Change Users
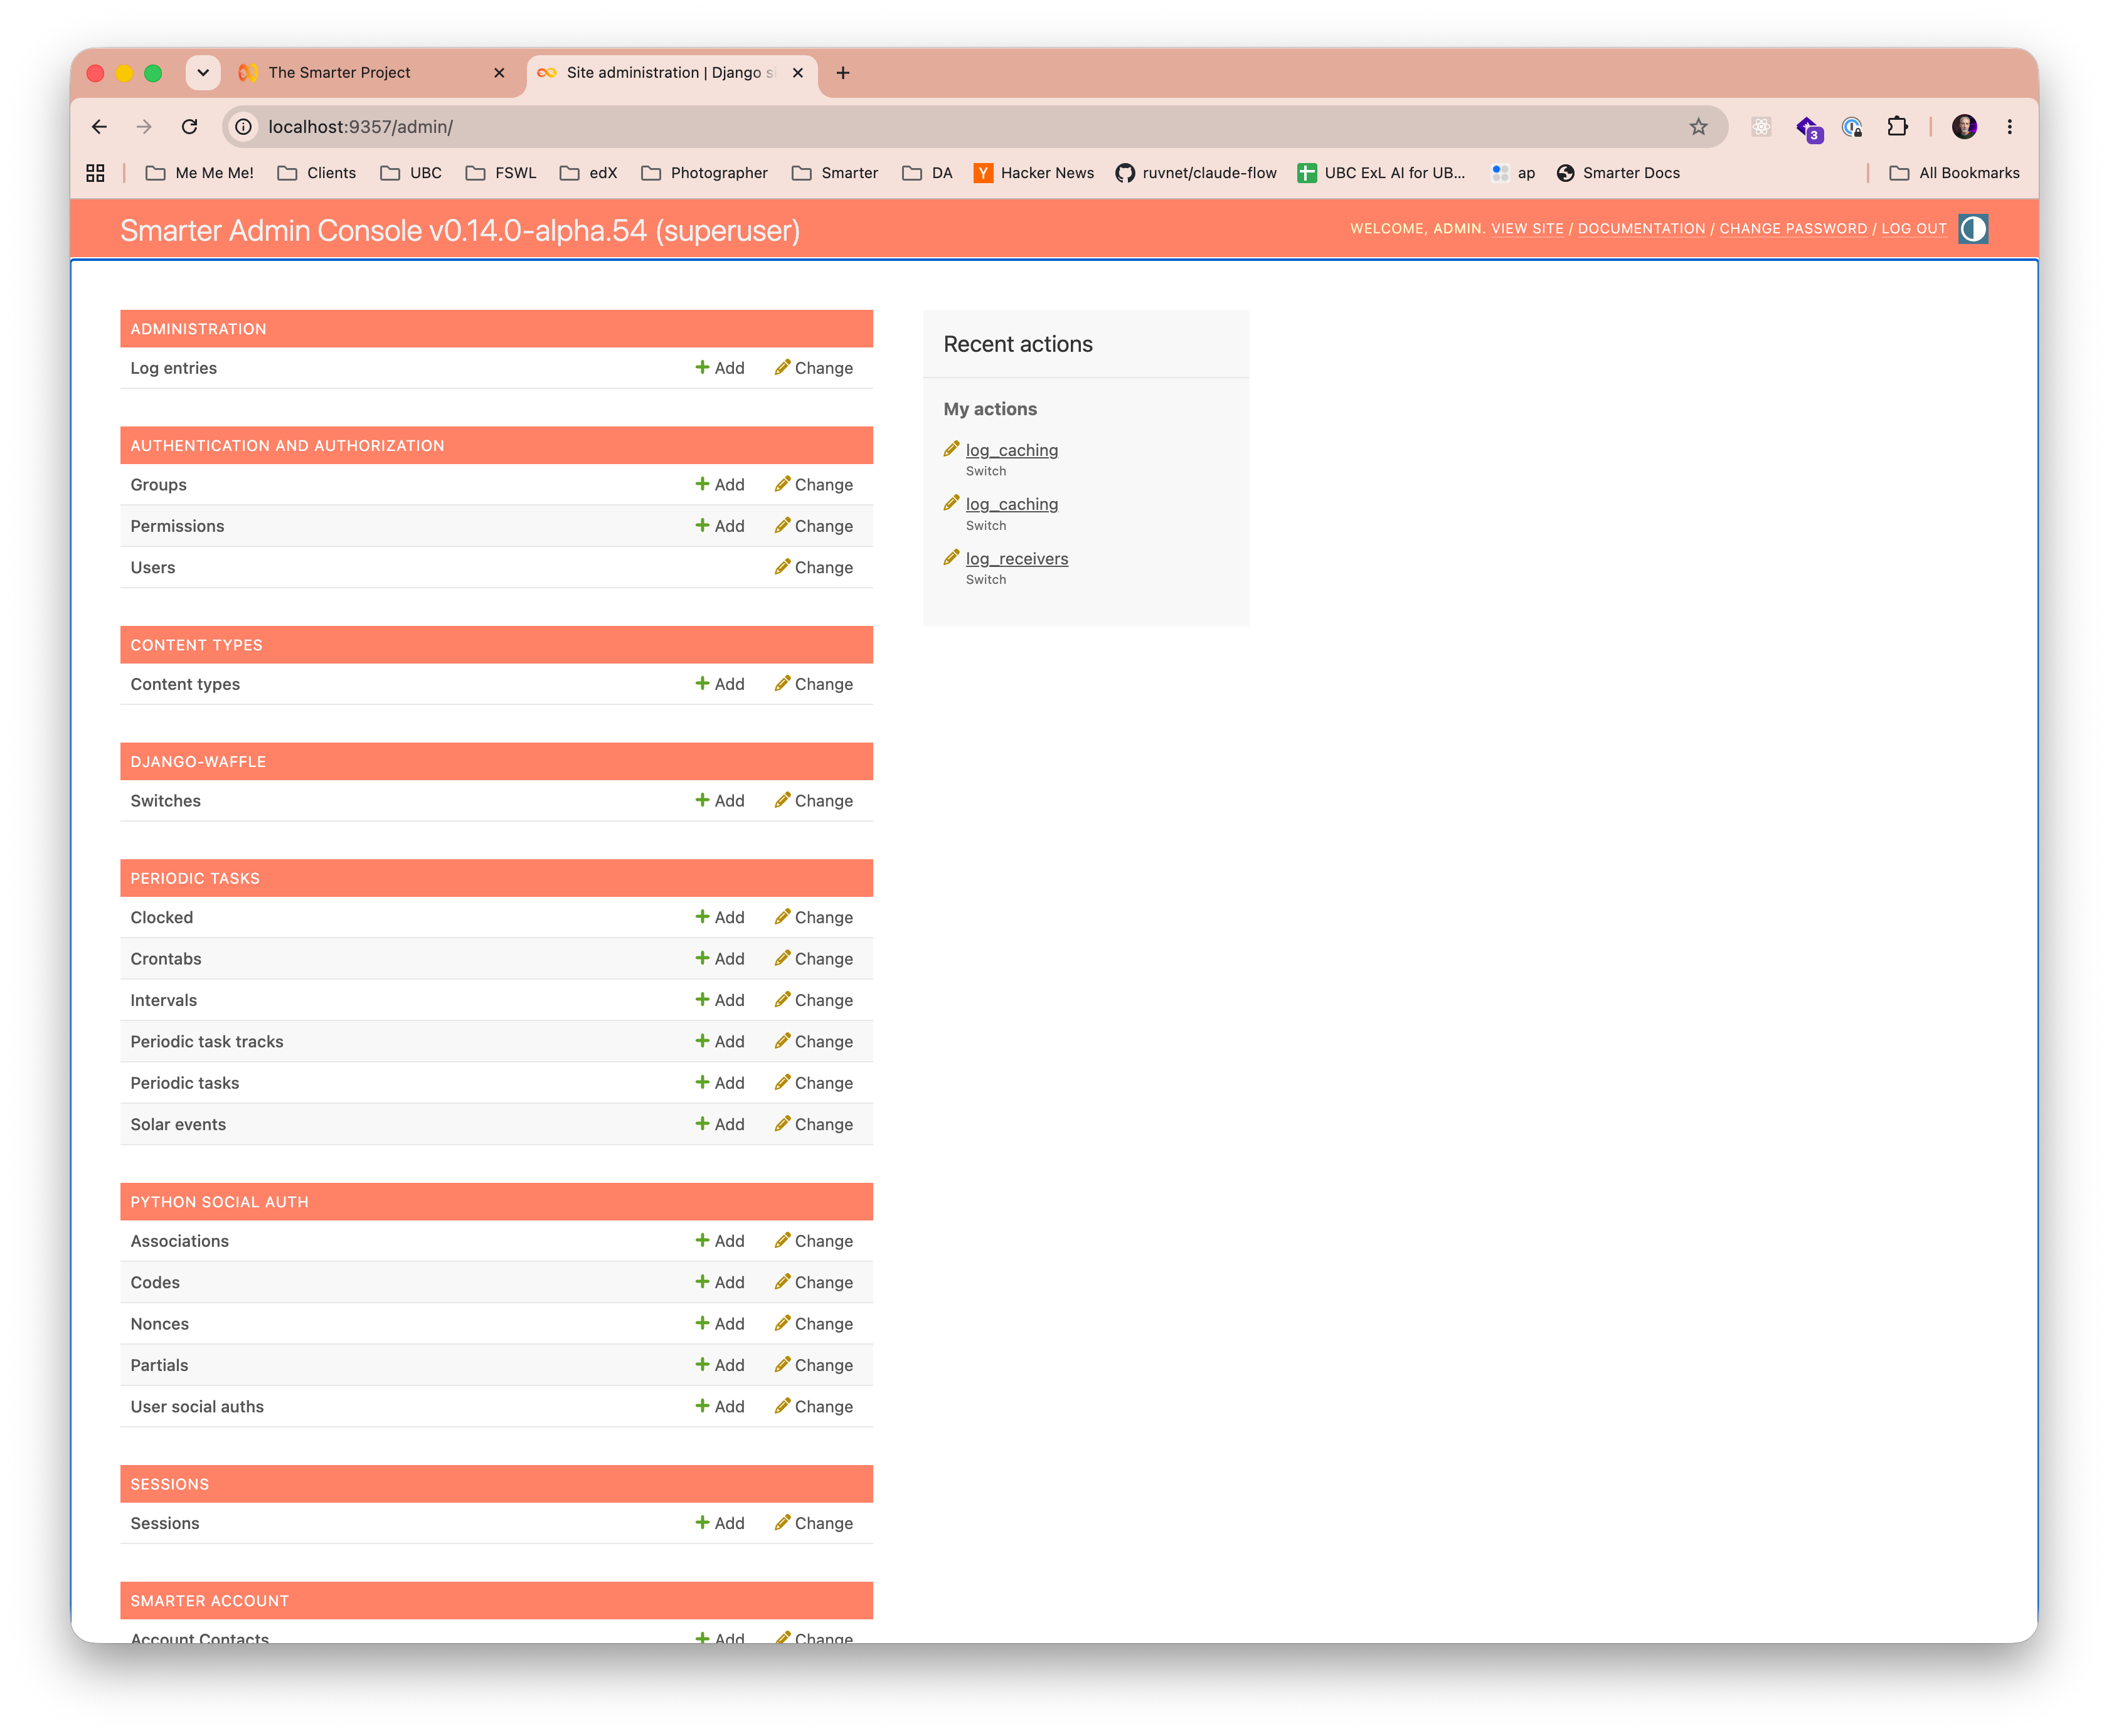Viewport: 2109px width, 1736px height. 814,567
